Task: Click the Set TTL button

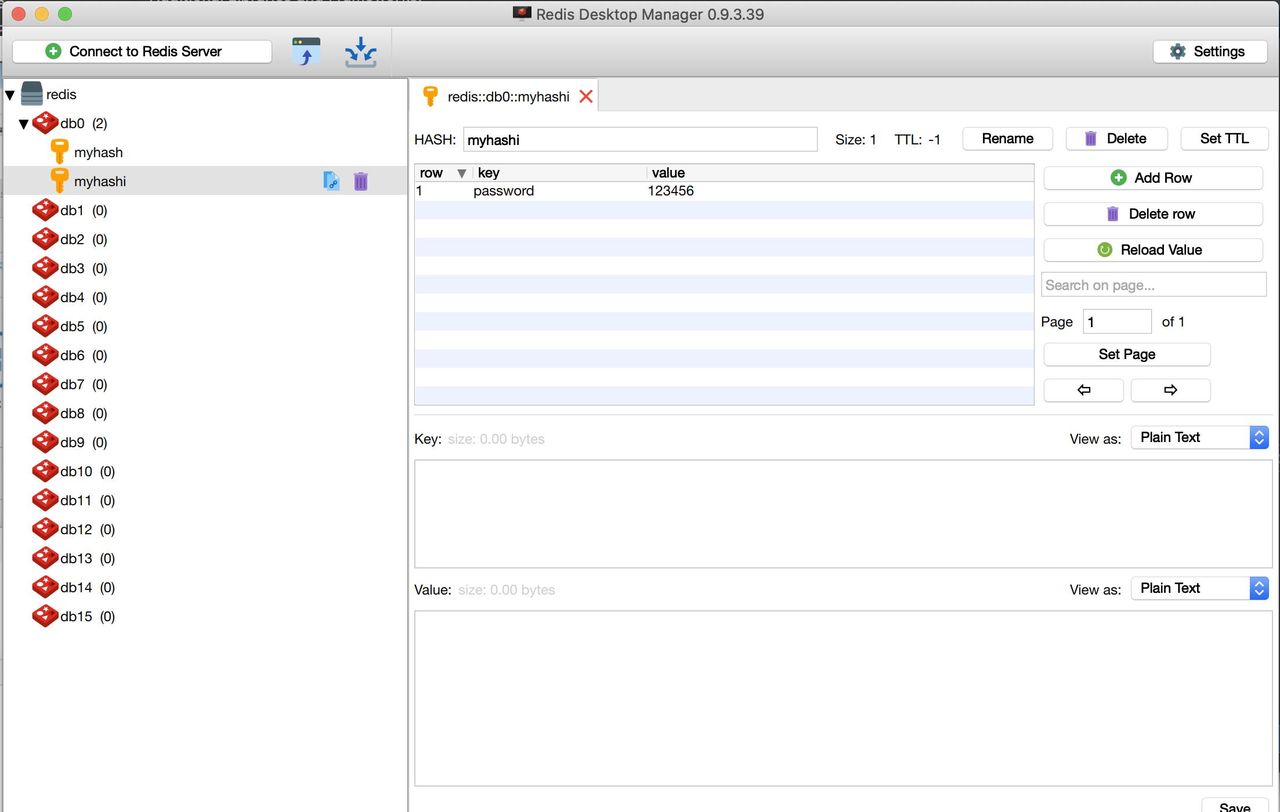Action: [1224, 139]
